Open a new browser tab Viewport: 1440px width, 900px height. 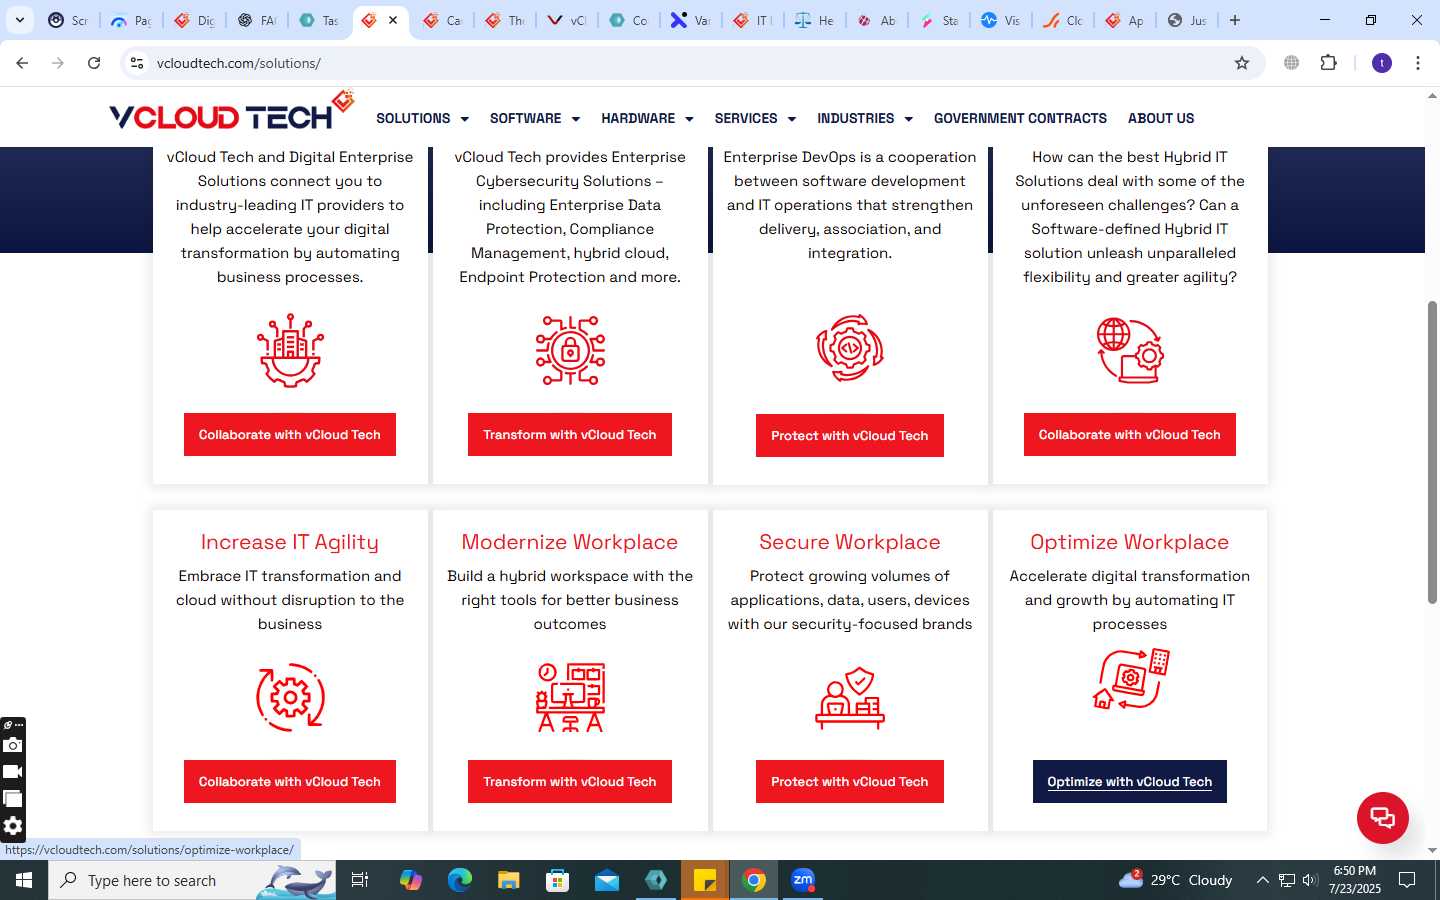(1235, 20)
